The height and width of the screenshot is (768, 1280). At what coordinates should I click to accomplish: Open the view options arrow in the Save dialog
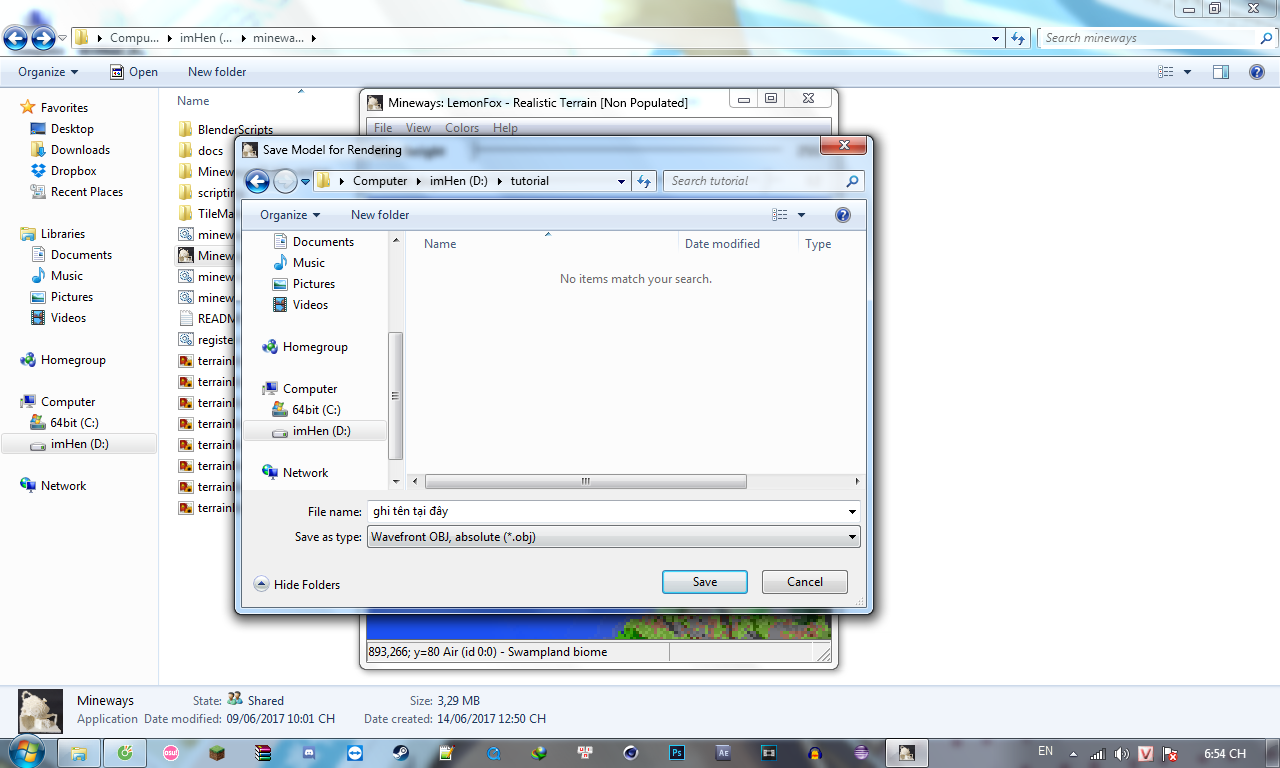point(801,215)
